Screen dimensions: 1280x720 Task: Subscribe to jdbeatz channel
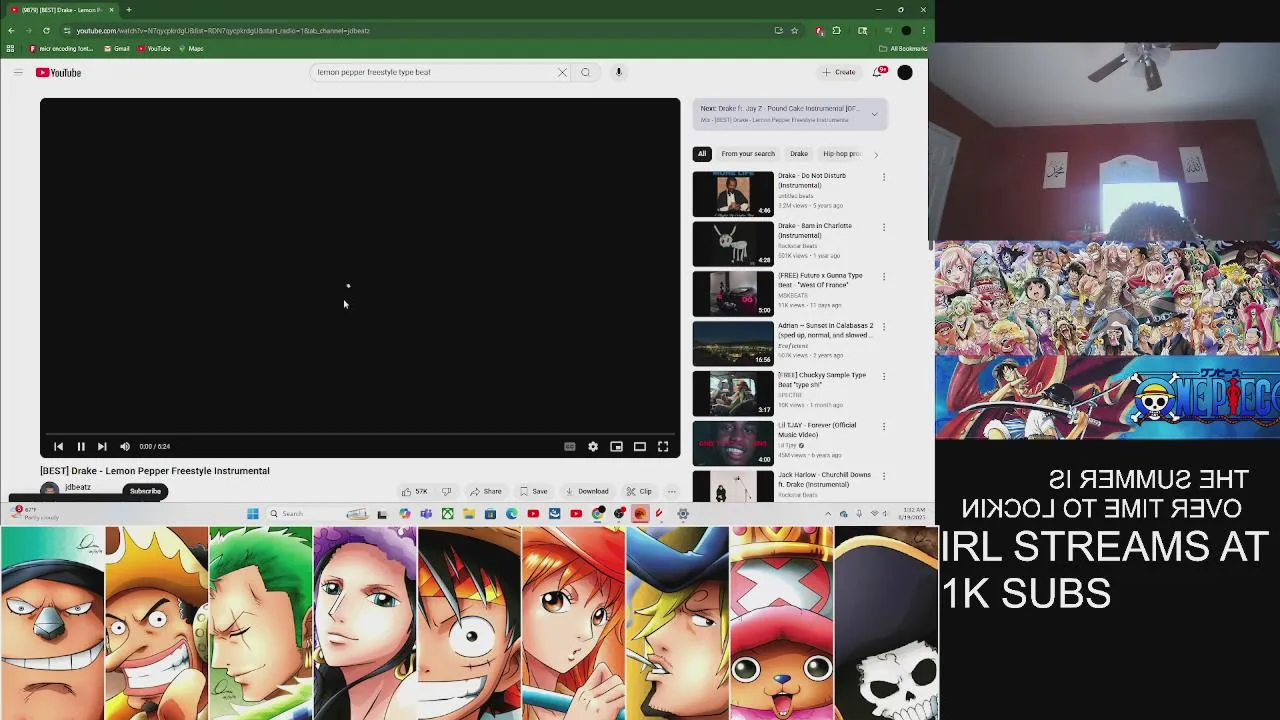pos(145,491)
